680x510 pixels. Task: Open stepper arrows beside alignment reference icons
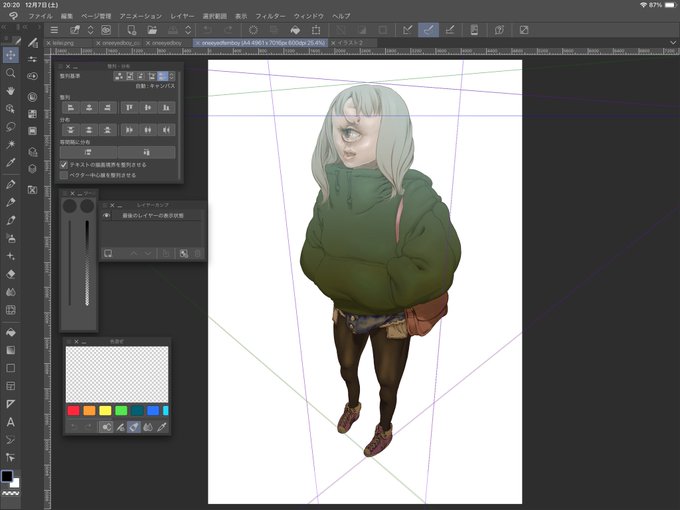(171, 76)
